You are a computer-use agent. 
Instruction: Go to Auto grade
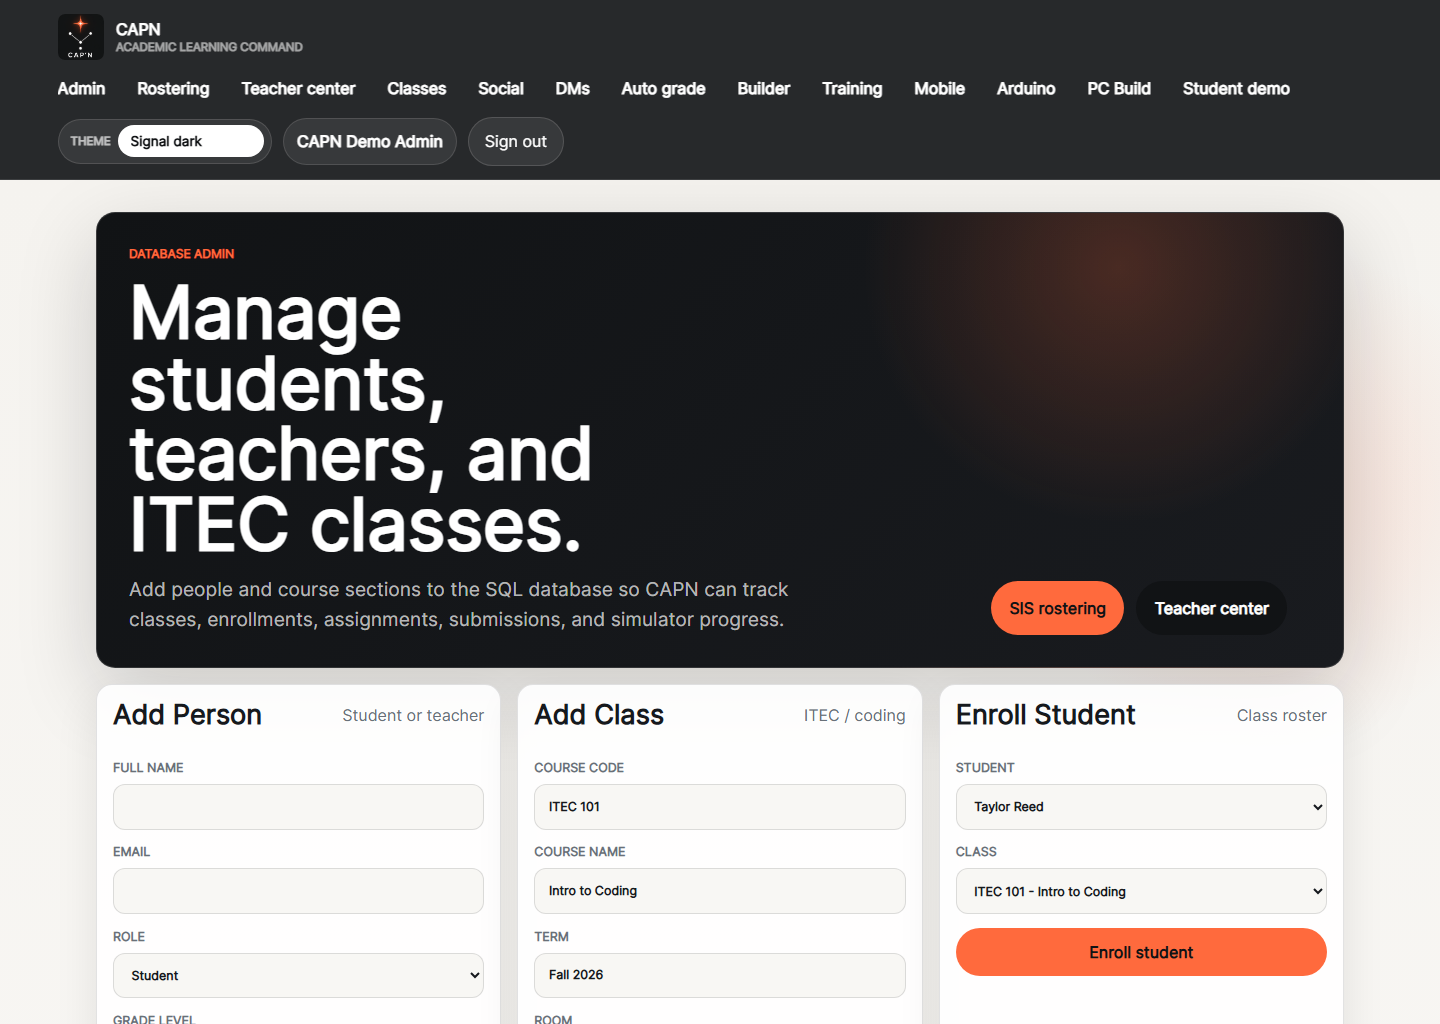(663, 89)
